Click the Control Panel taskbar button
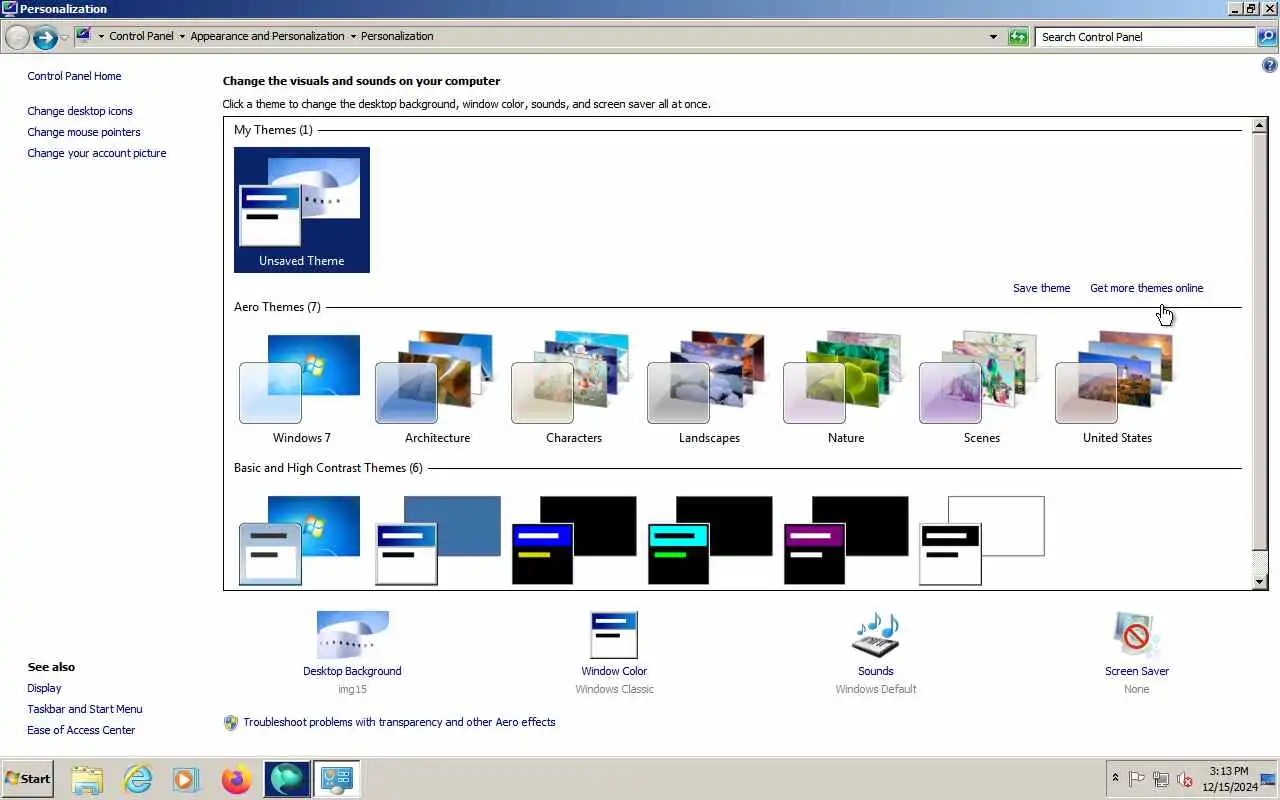Viewport: 1280px width, 800px height. (336, 779)
